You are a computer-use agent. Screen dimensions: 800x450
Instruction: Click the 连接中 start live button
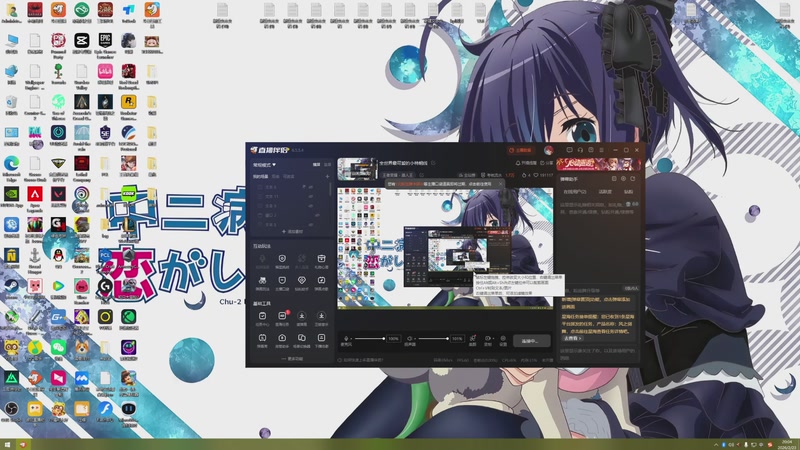coord(530,341)
